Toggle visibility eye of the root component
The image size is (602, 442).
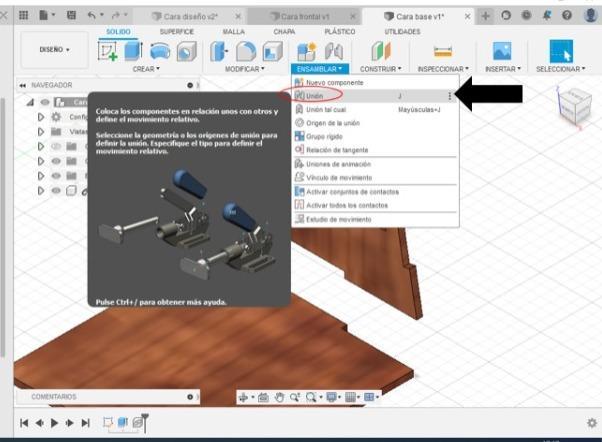point(45,102)
